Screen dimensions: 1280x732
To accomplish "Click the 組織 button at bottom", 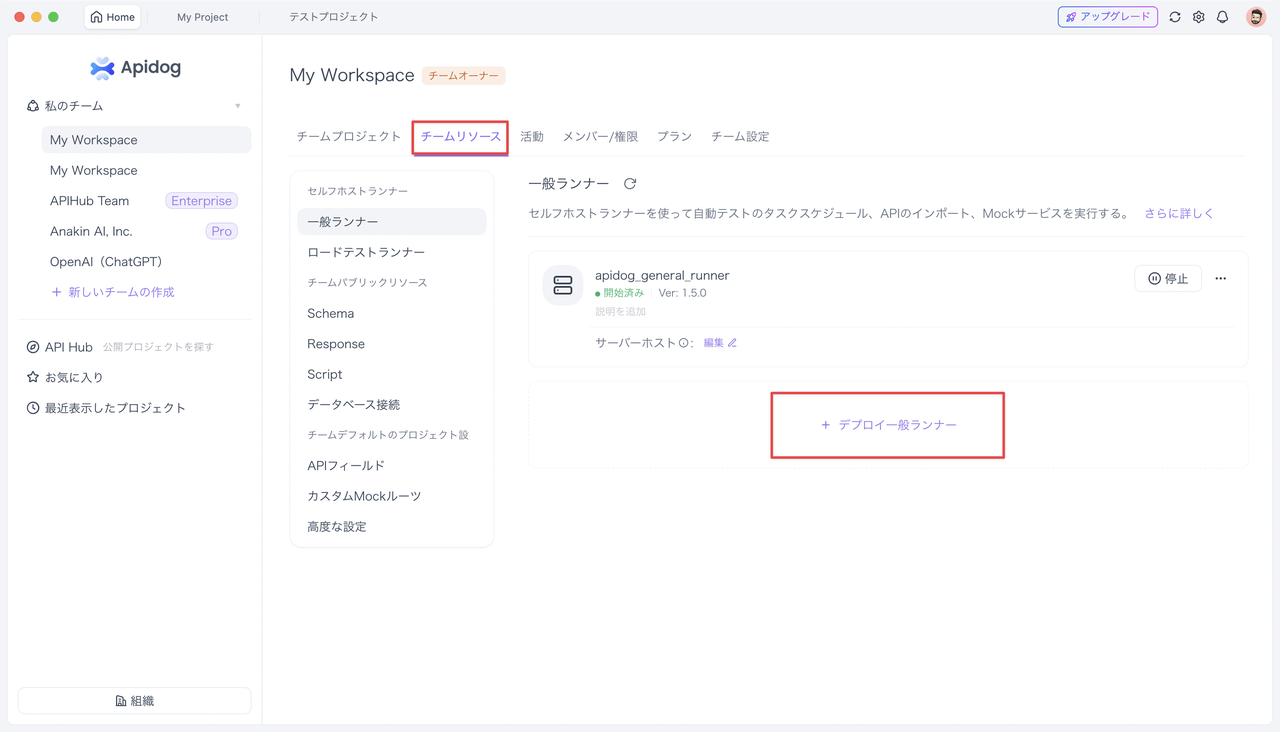I will pos(135,701).
